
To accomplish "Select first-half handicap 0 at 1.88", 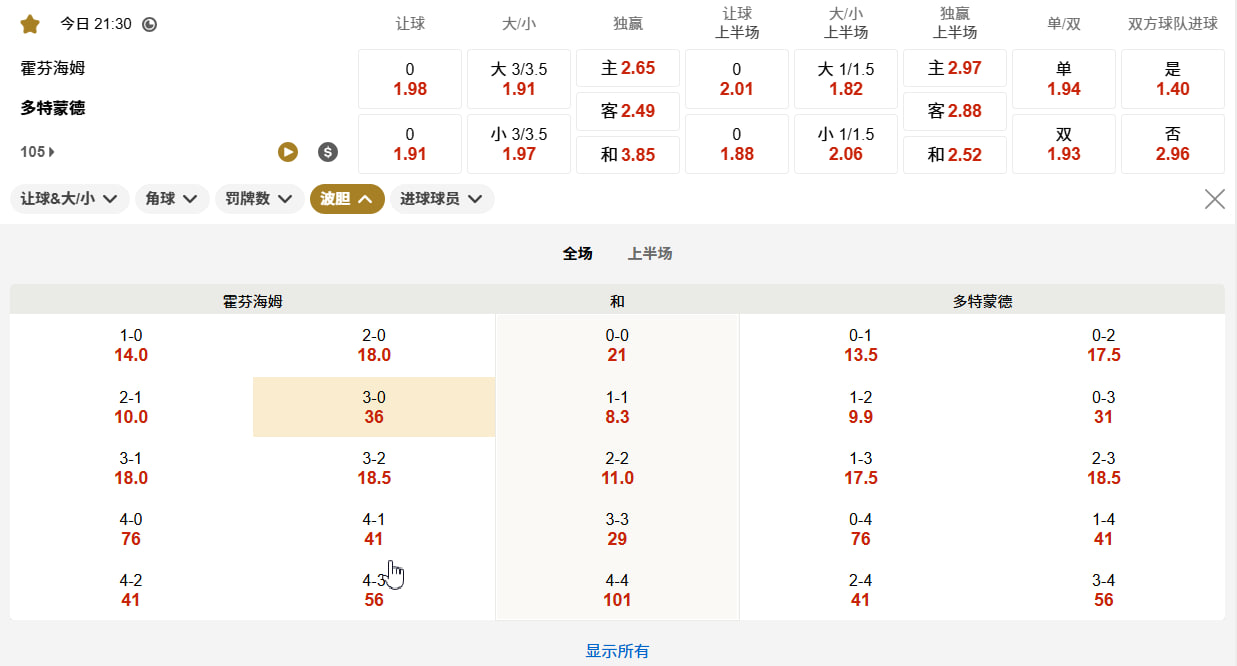I will [x=737, y=144].
